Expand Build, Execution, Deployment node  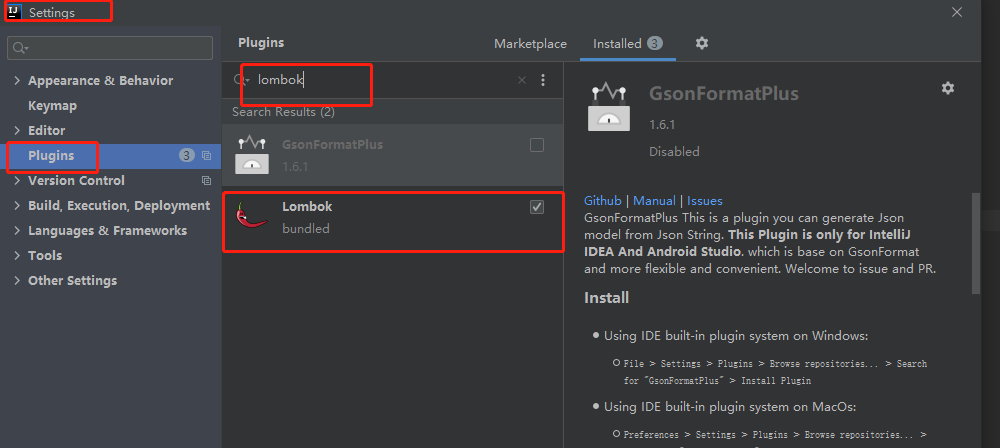pos(17,205)
